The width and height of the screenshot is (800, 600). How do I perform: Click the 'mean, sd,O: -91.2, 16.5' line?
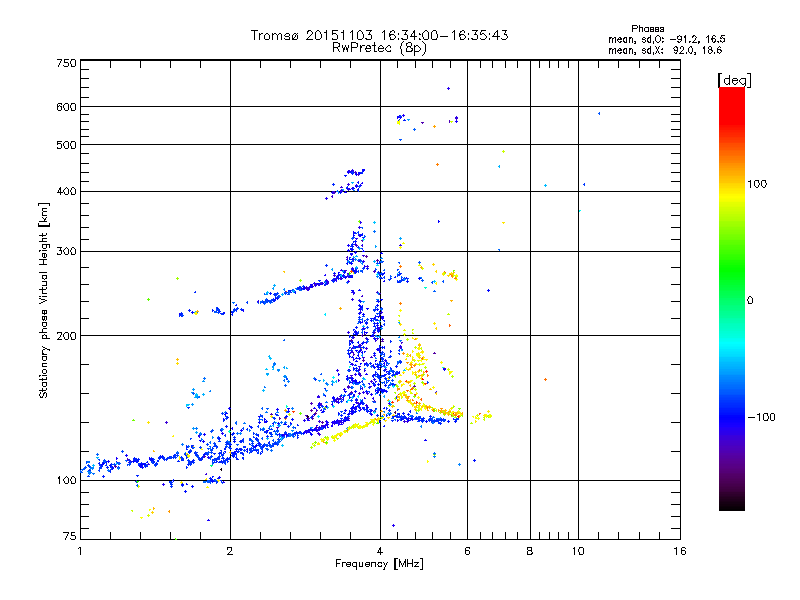(666, 39)
